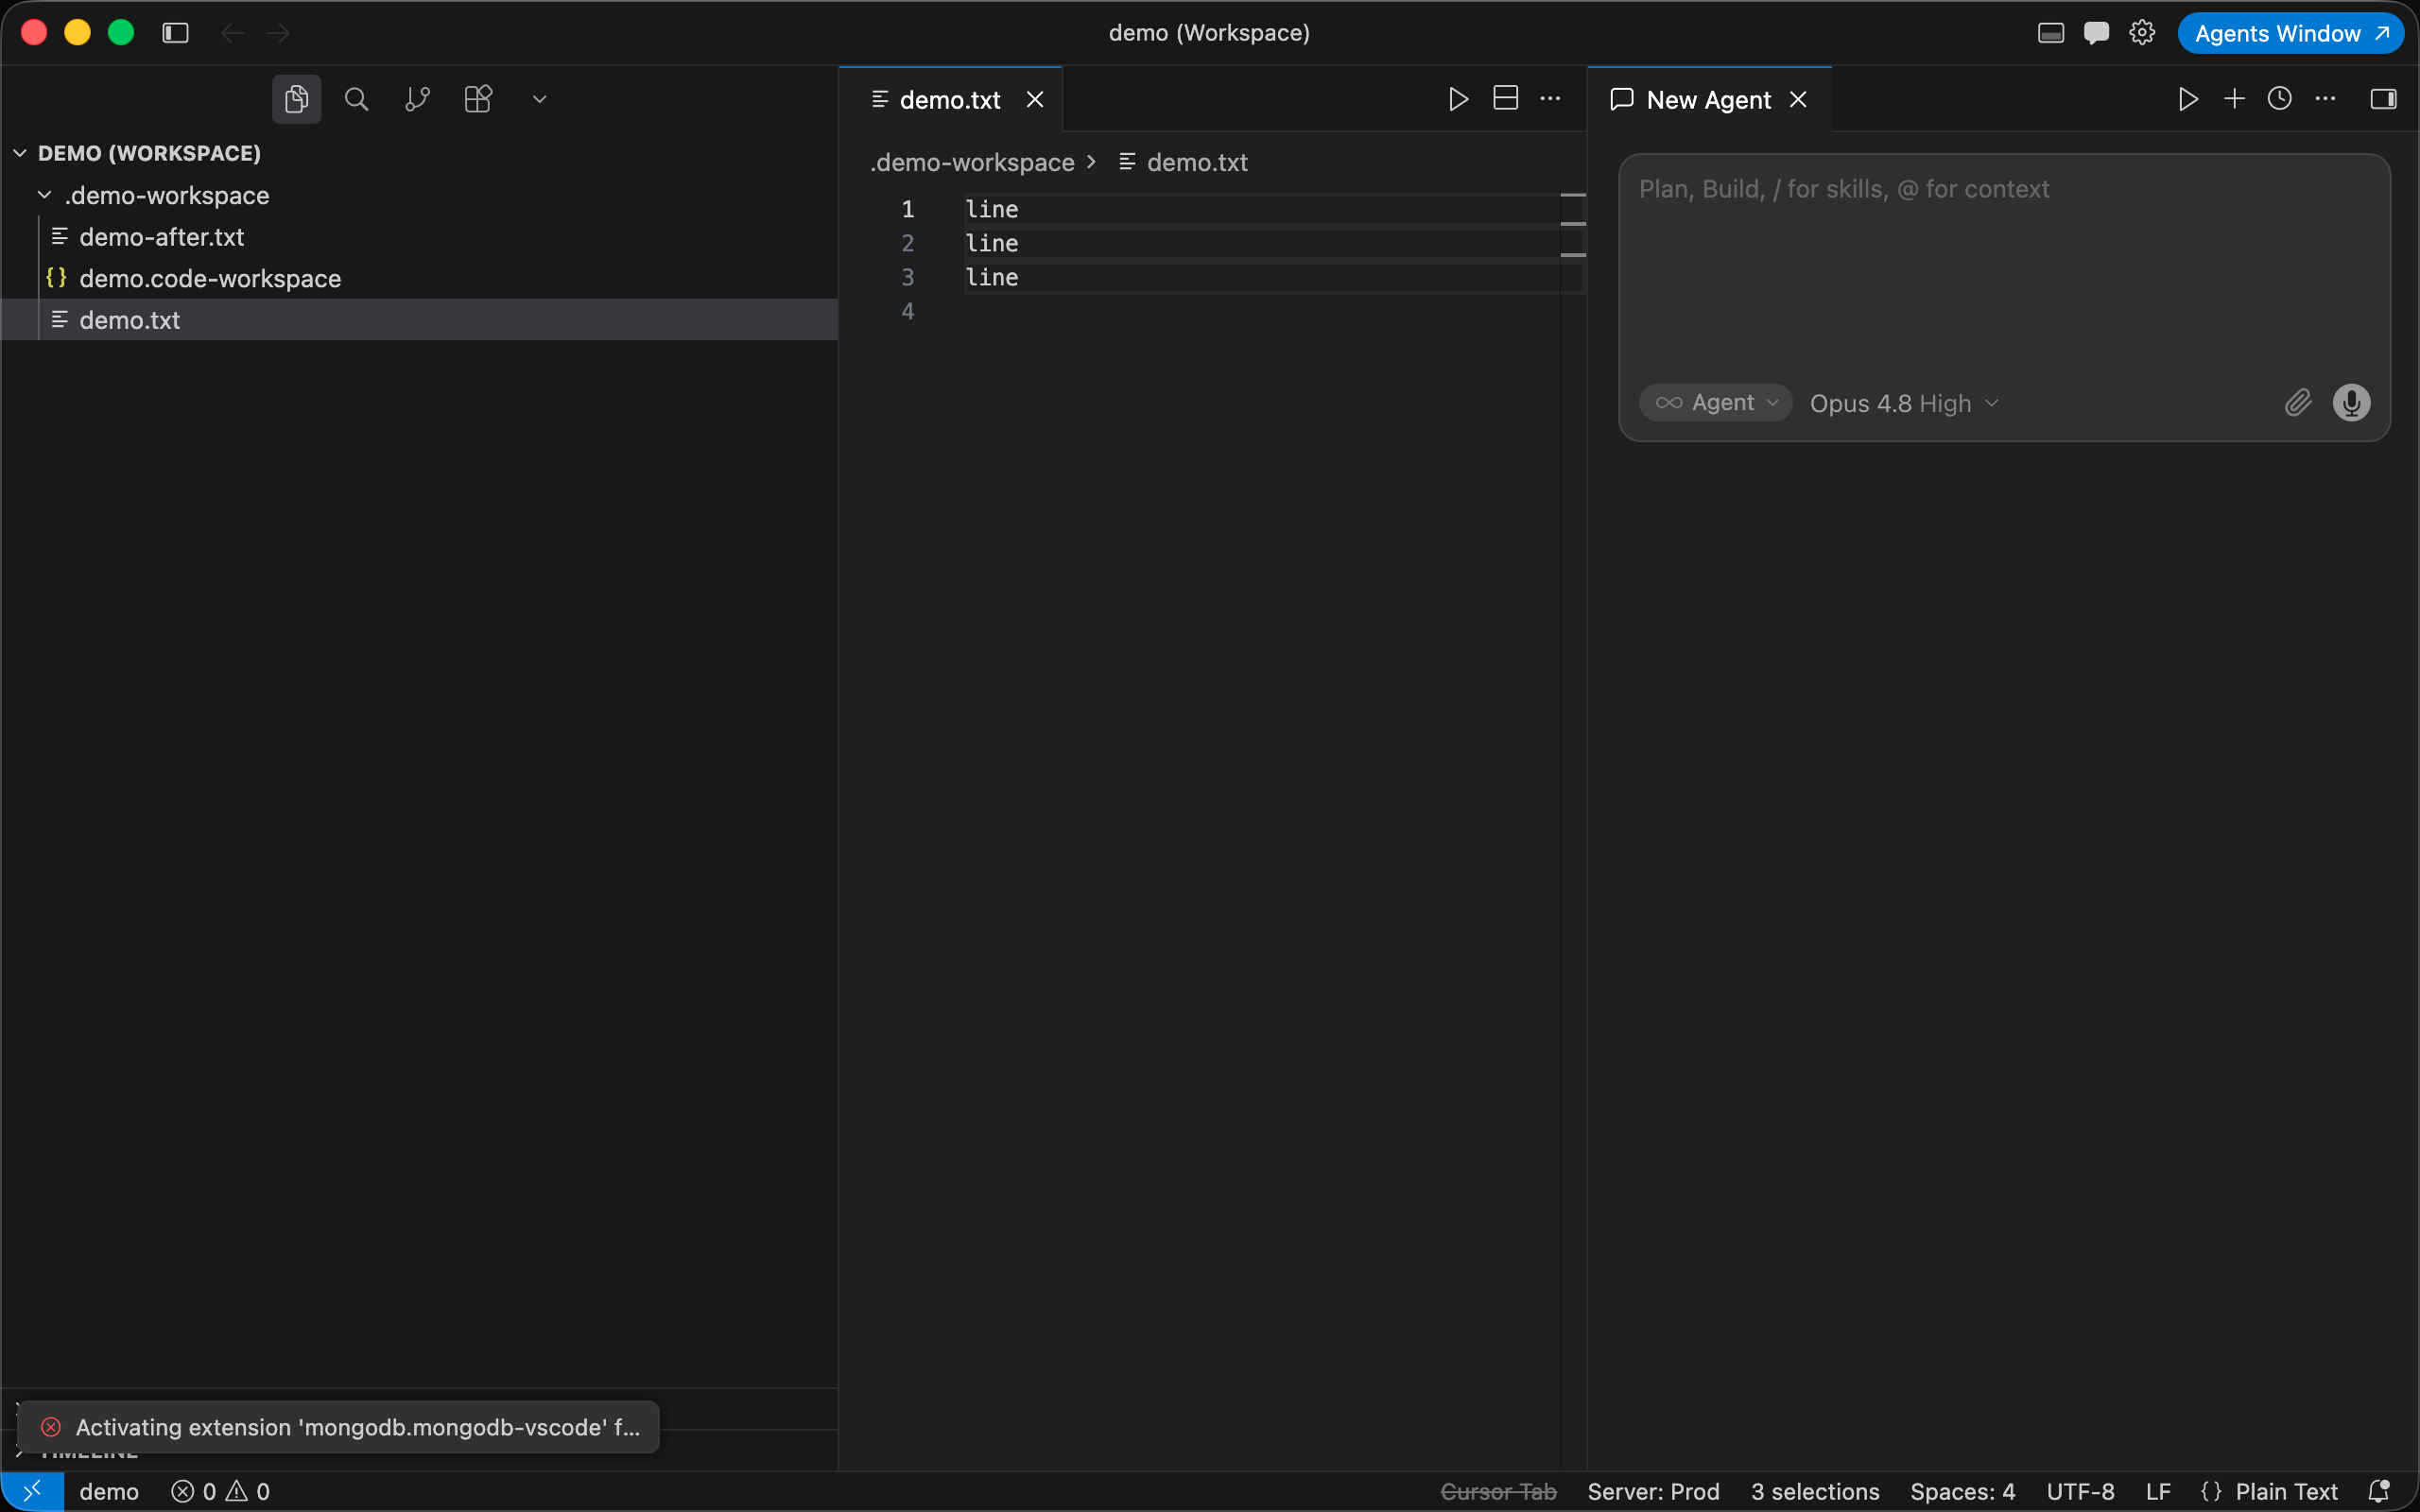
Task: Close the New Agent tab
Action: click(x=1798, y=100)
